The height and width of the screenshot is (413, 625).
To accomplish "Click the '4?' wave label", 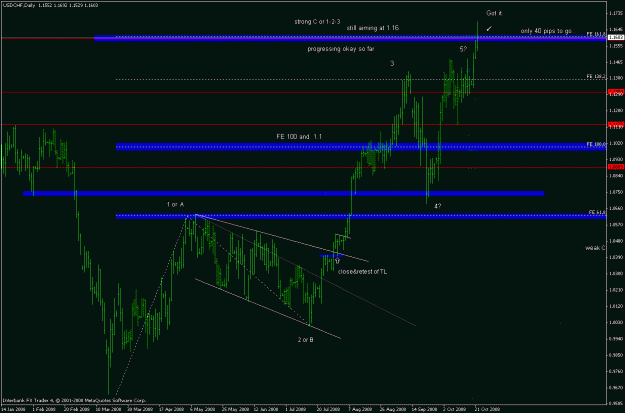I will pyautogui.click(x=437, y=206).
